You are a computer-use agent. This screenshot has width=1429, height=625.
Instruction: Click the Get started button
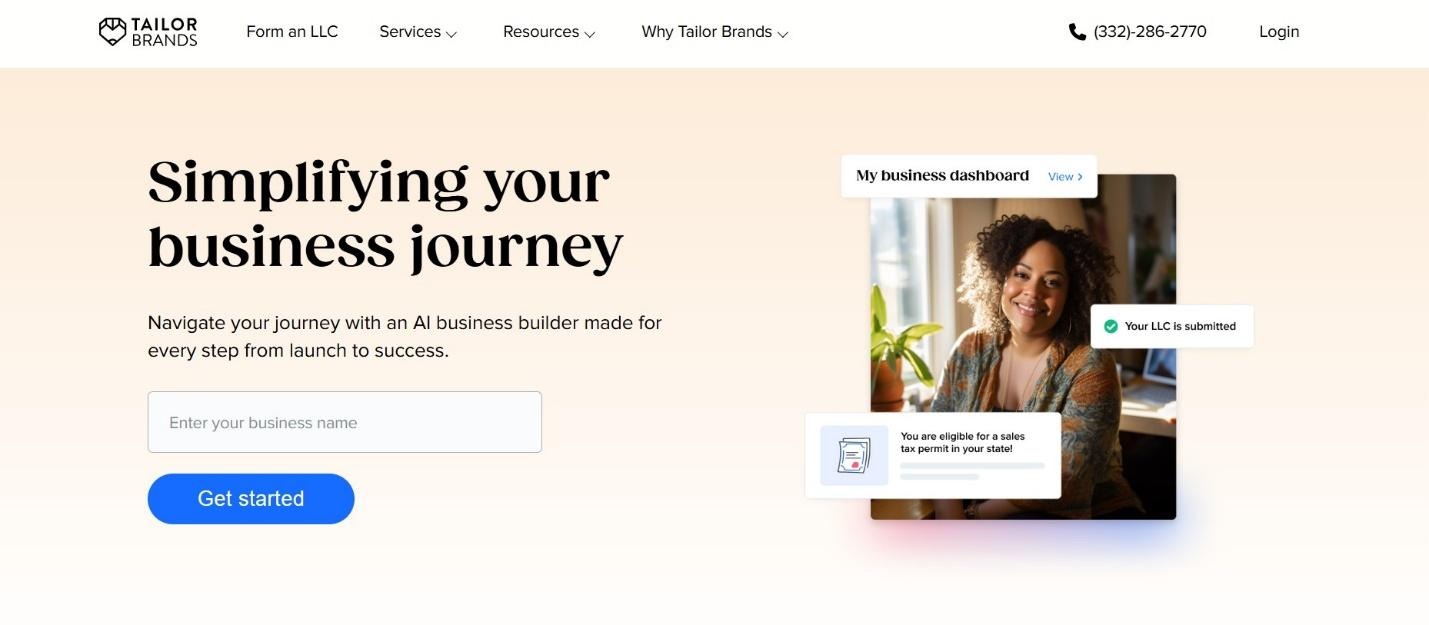coord(251,499)
